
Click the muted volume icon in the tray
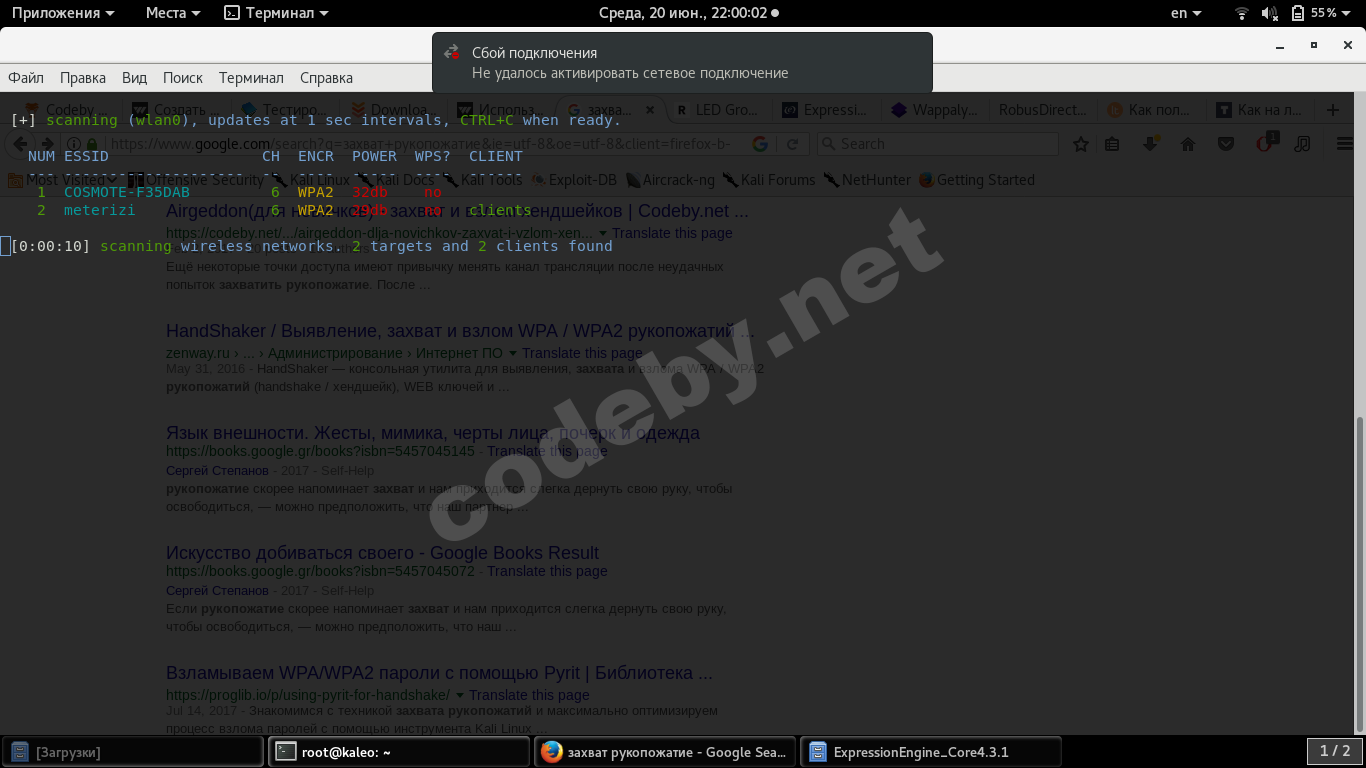pyautogui.click(x=1270, y=13)
